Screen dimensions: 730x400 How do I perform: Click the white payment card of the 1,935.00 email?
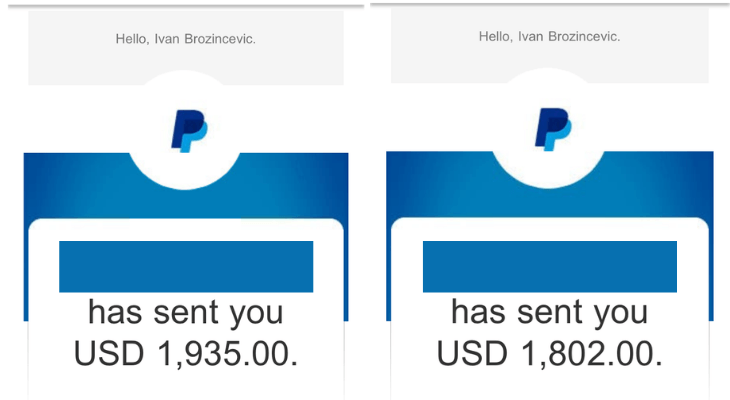(x=186, y=309)
